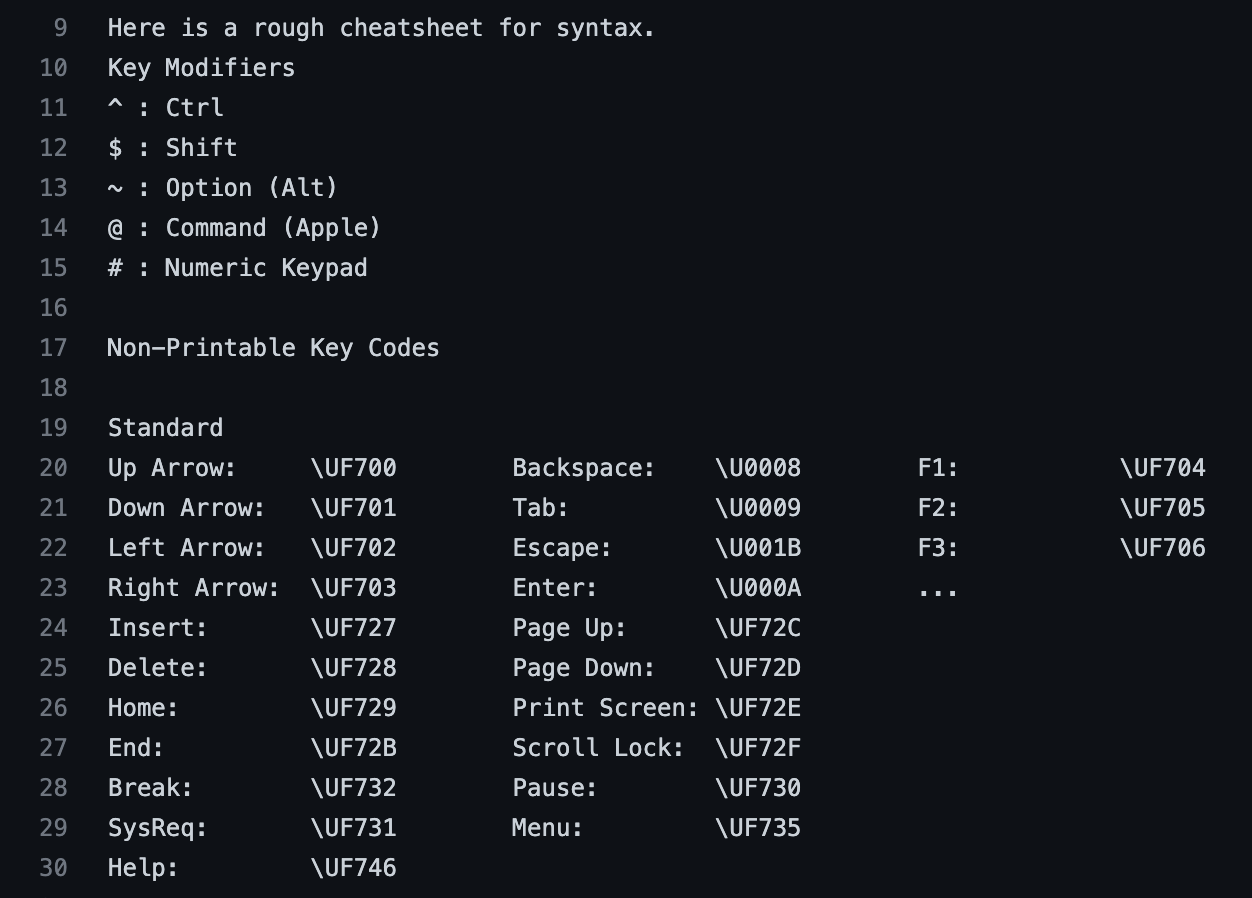Click the 'Key Modifiers' heading text
This screenshot has width=1252, height=898.
[201, 68]
